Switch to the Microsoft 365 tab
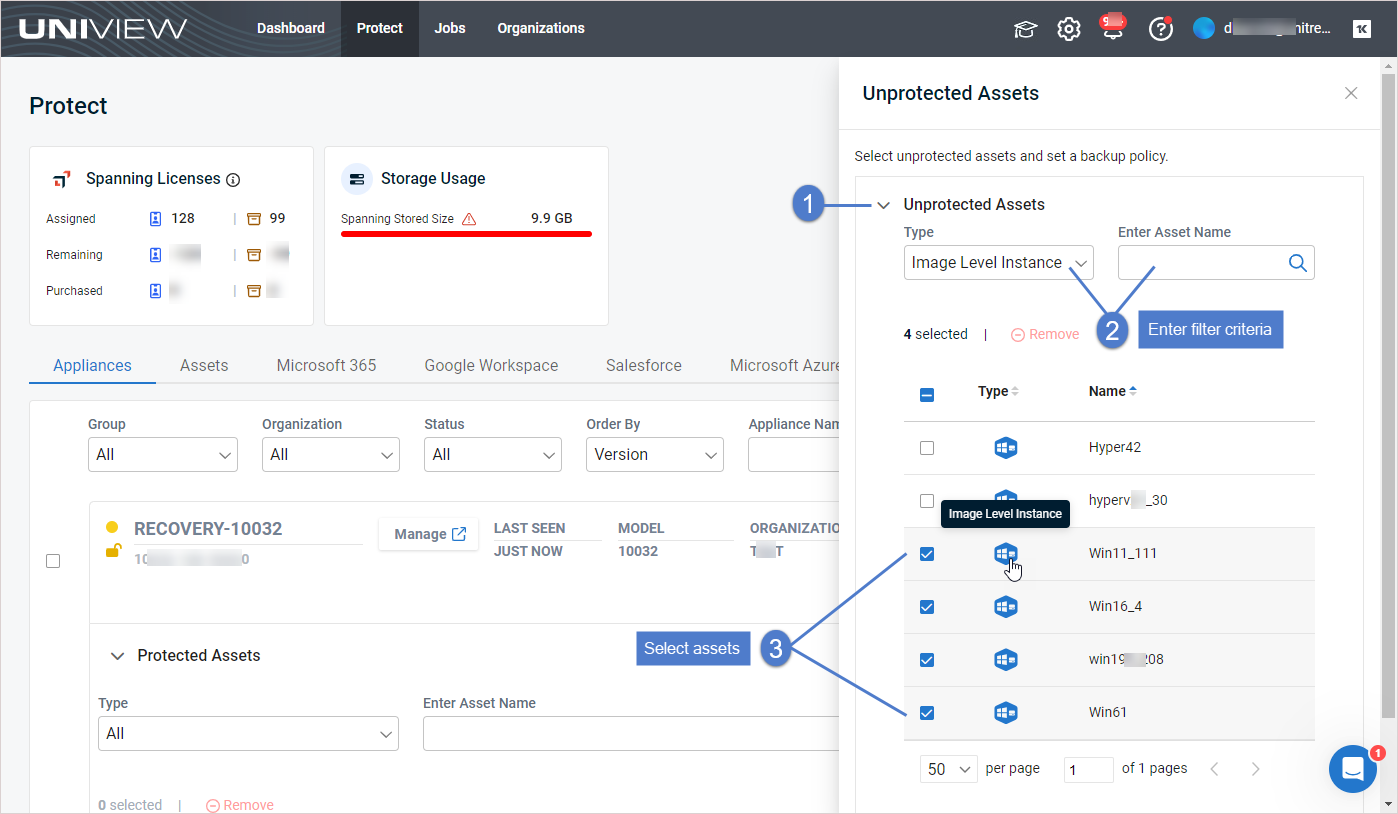Screen dimensions: 1398x814 (x=326, y=365)
